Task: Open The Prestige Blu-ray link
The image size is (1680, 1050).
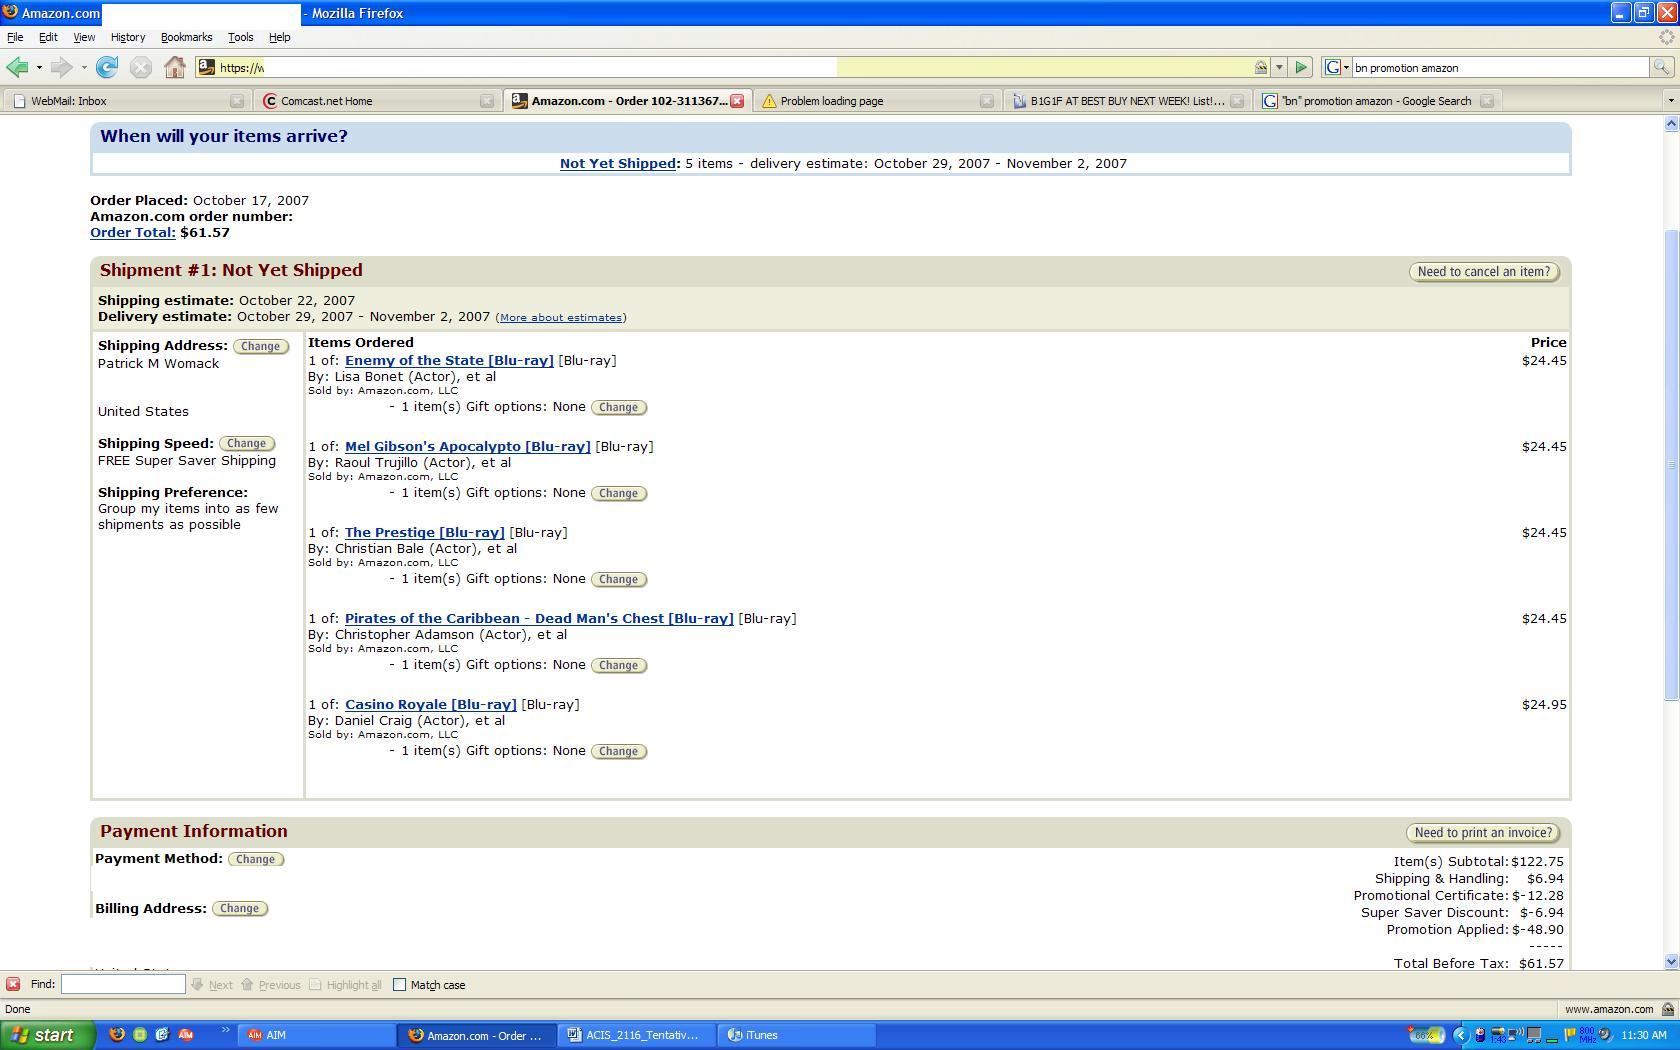Action: point(425,532)
